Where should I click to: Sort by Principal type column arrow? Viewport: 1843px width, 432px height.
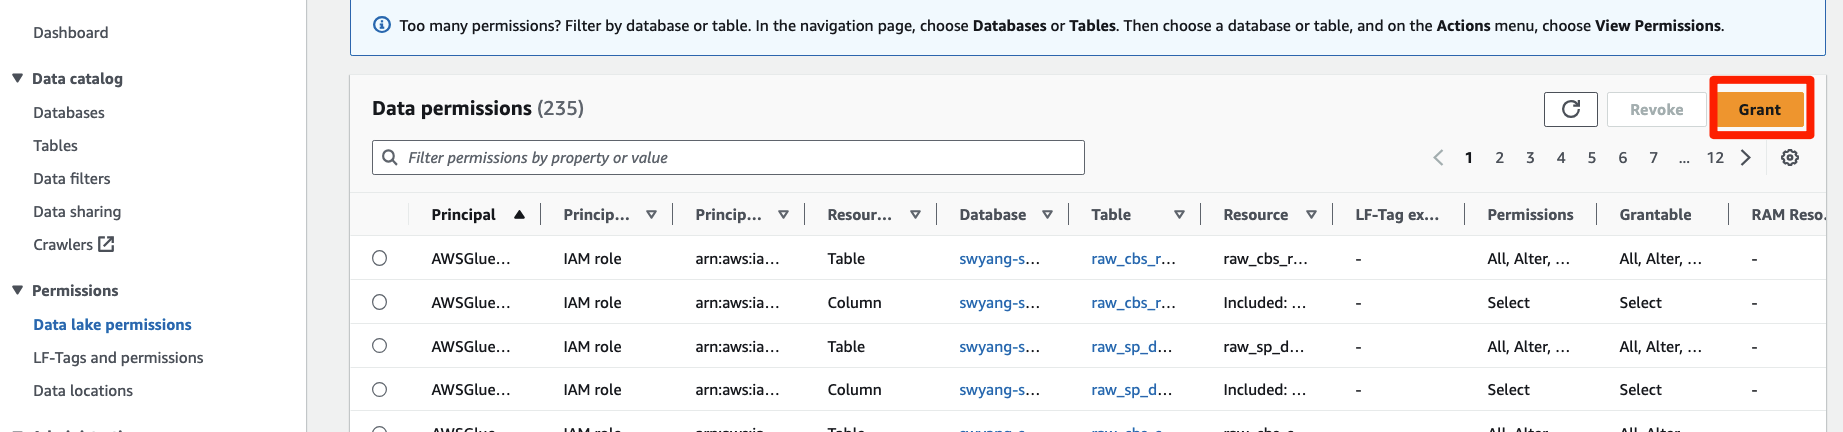pyautogui.click(x=651, y=214)
